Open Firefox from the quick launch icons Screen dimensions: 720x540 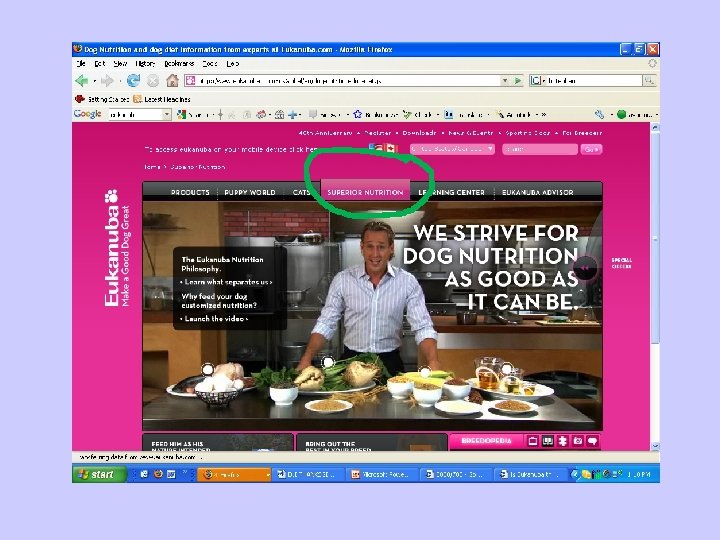(x=158, y=474)
